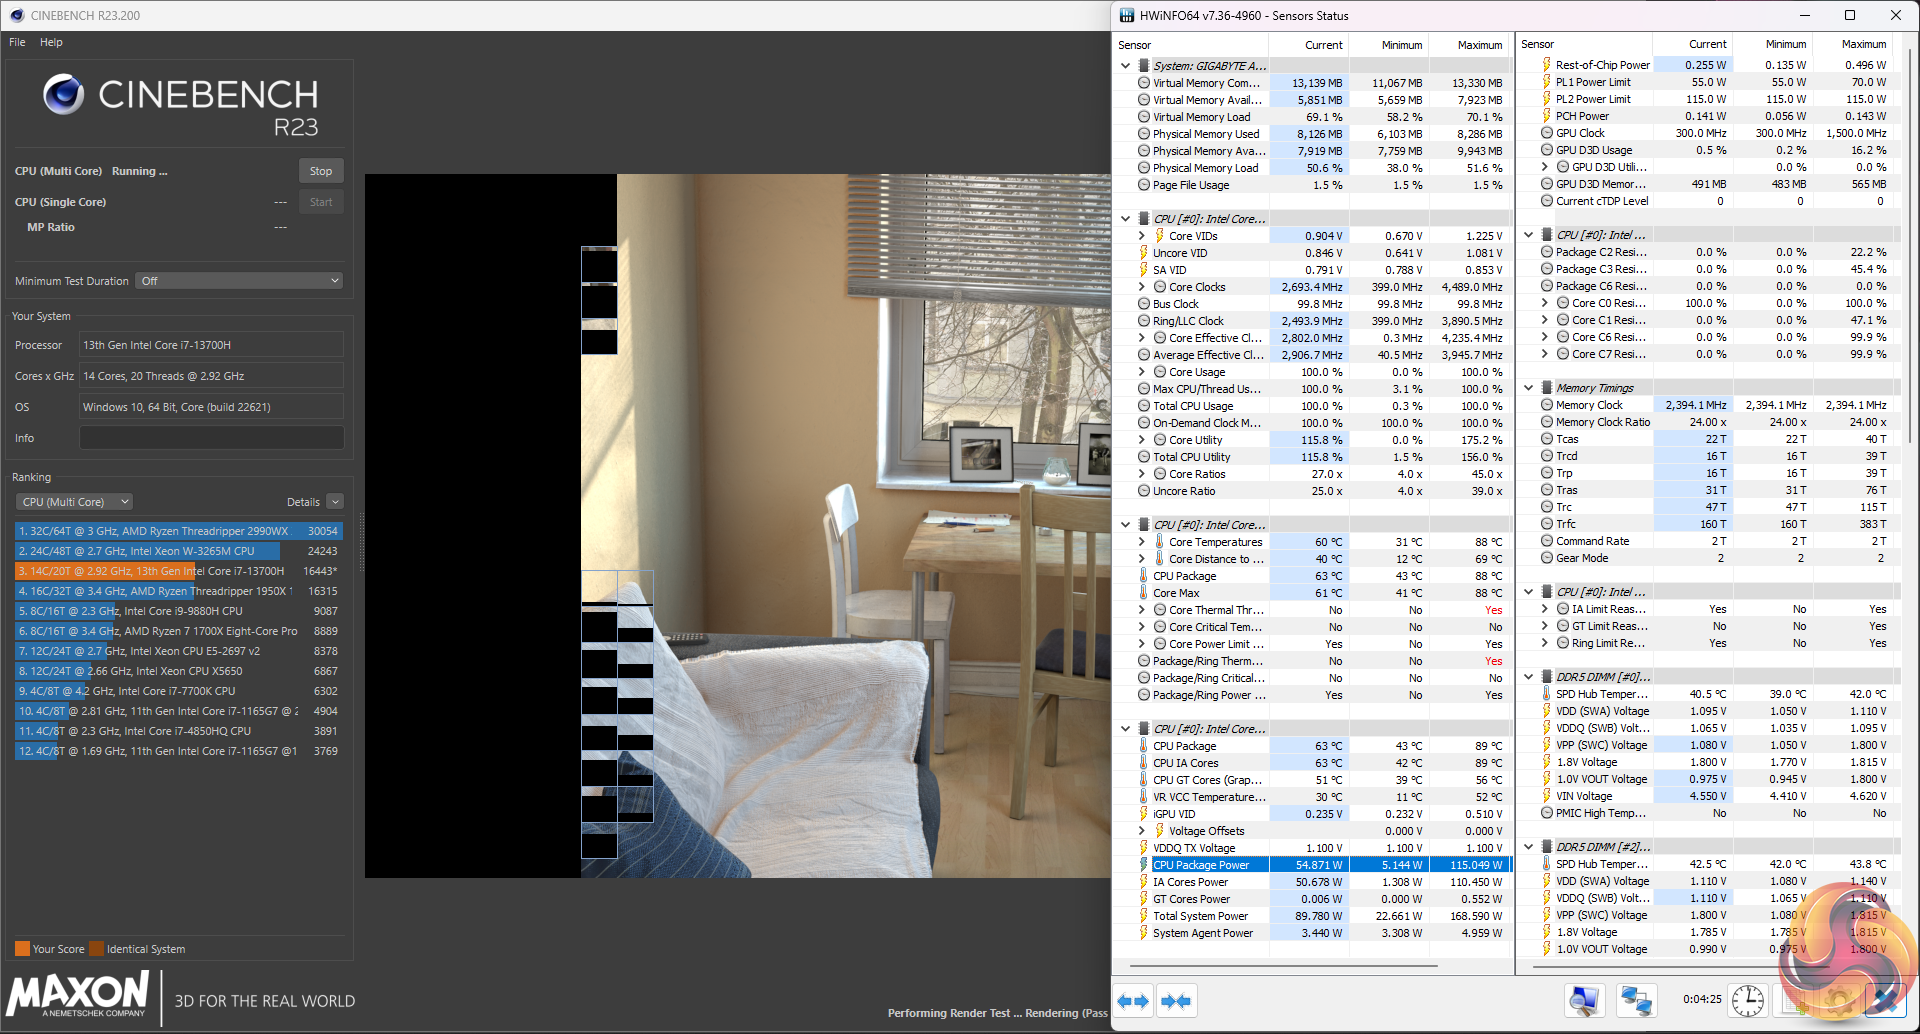This screenshot has height=1034, width=1920.
Task: Click the horizontal scrollbar under left sensor panel
Action: coord(1283,966)
